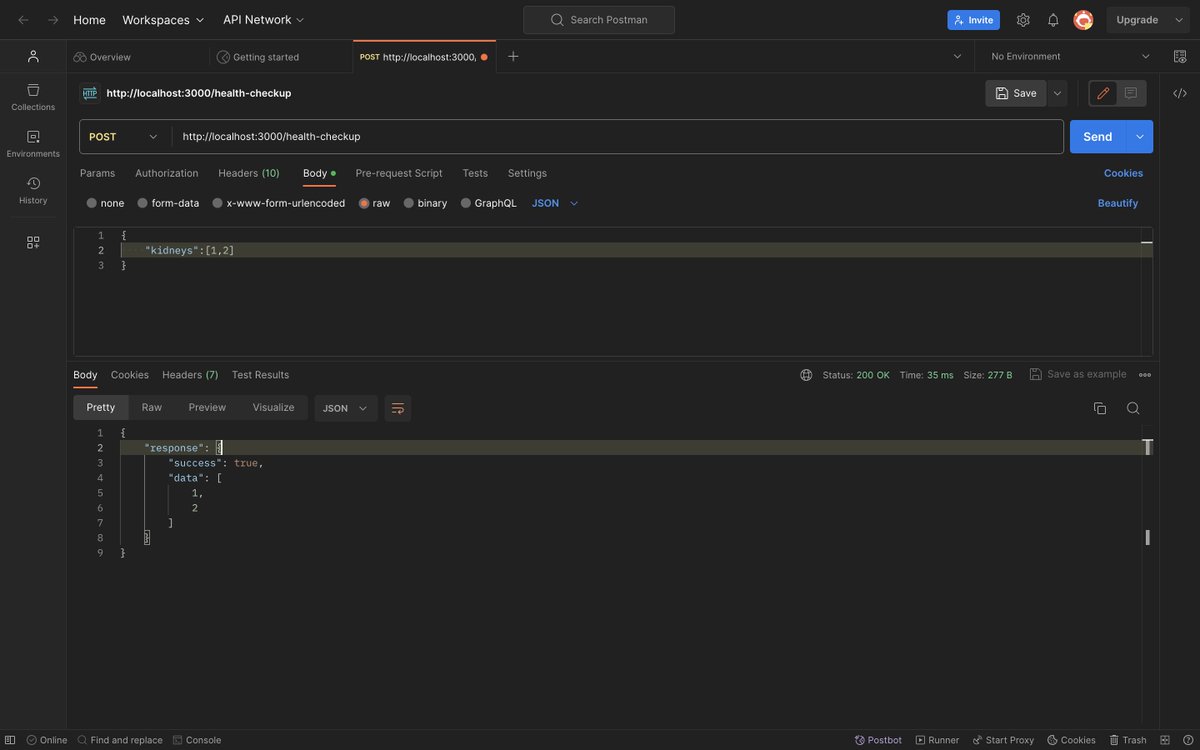Viewport: 1200px width, 750px height.
Task: Select the raw body type
Action: point(375,203)
